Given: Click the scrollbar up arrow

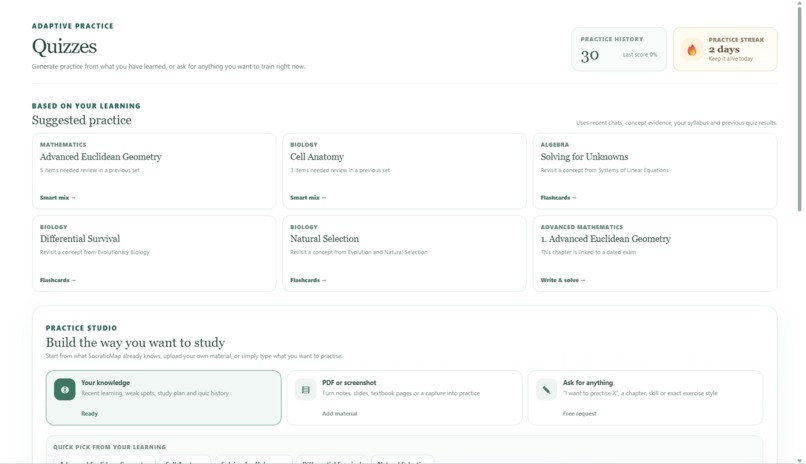Looking at the screenshot, I should coord(799,3).
